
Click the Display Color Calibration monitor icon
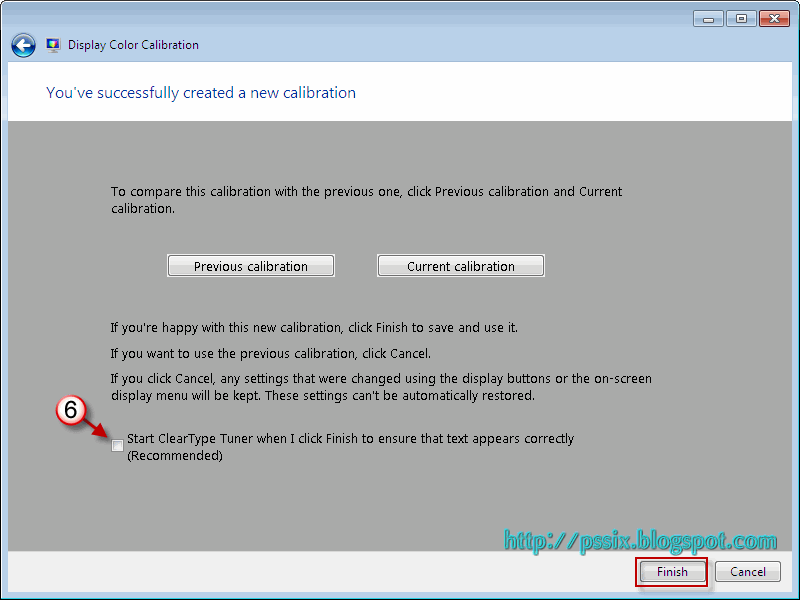53,45
